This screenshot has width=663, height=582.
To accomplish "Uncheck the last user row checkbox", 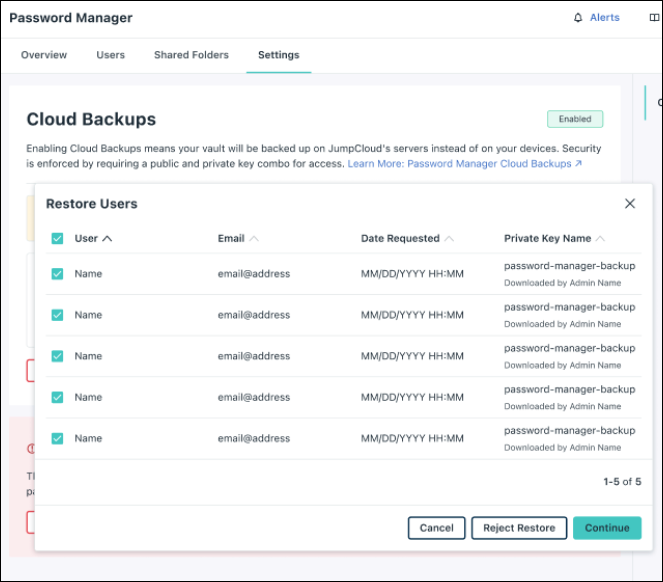I will point(58,438).
